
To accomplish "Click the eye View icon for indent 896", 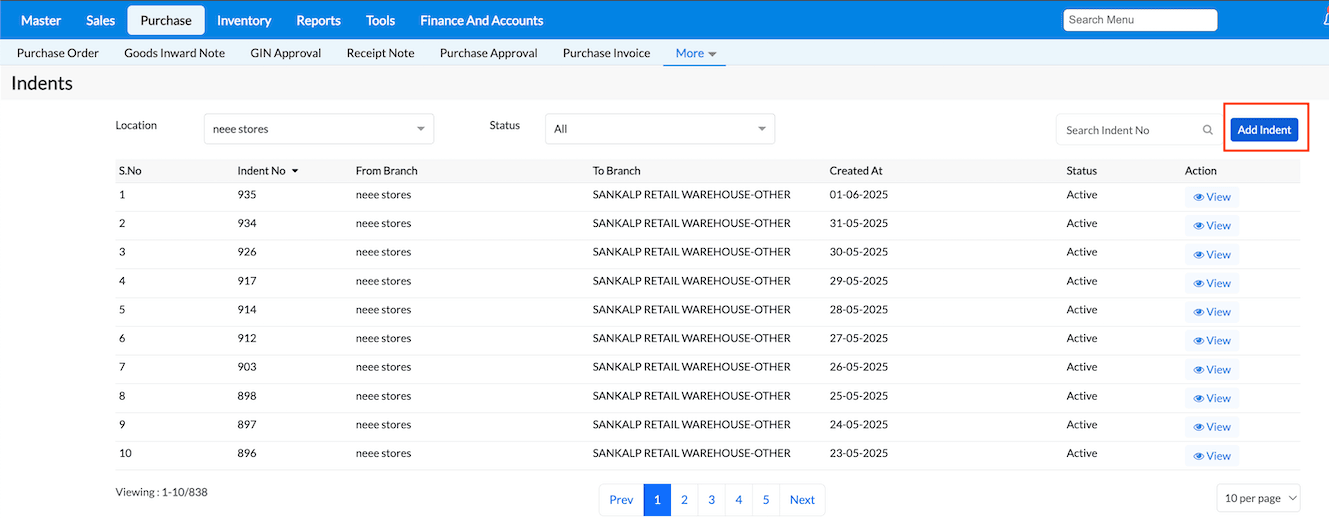I will [x=1199, y=456].
